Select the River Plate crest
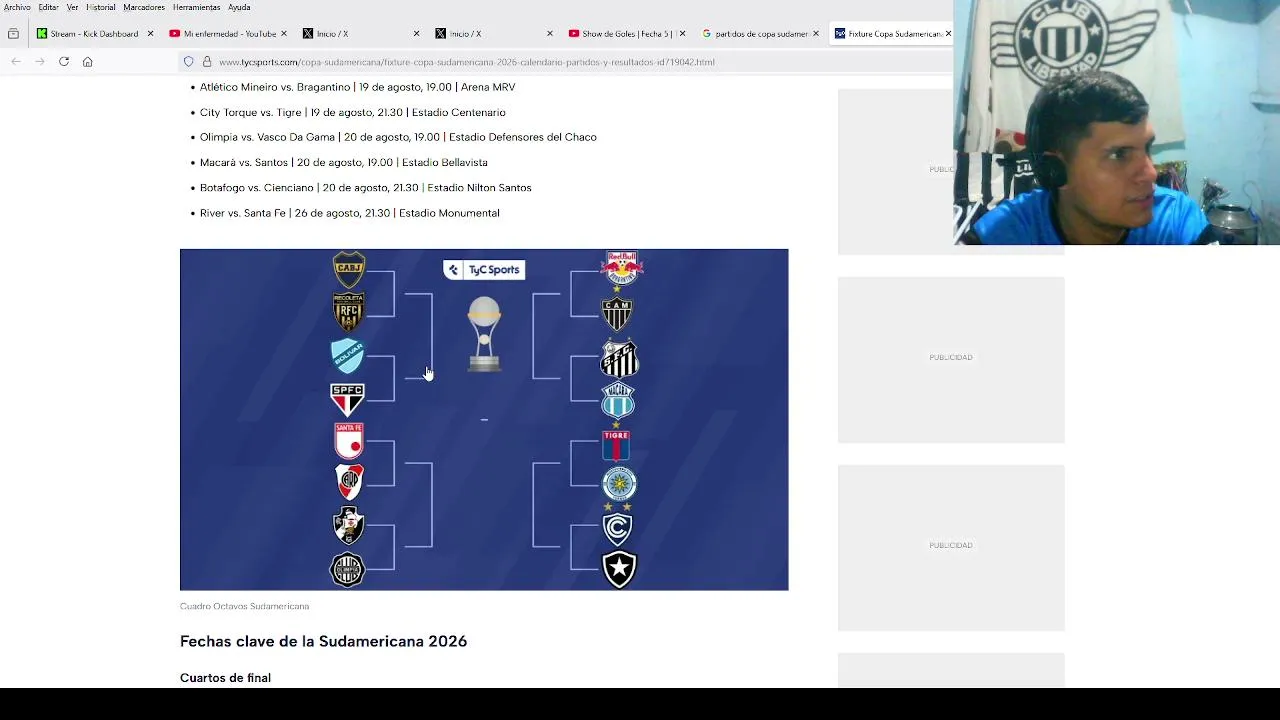This screenshot has width=1280, height=720. pyautogui.click(x=348, y=482)
